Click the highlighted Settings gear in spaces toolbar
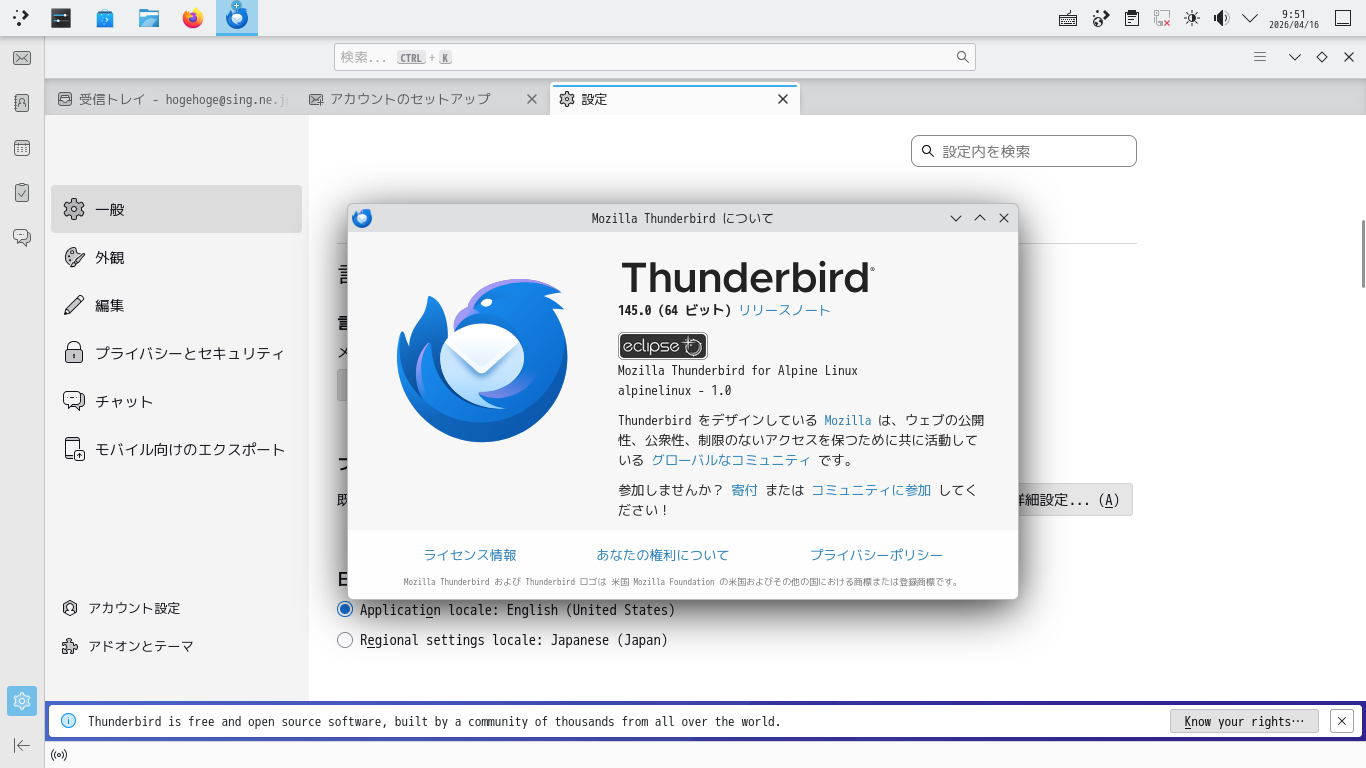Screen dimensions: 1366x768 [22, 701]
